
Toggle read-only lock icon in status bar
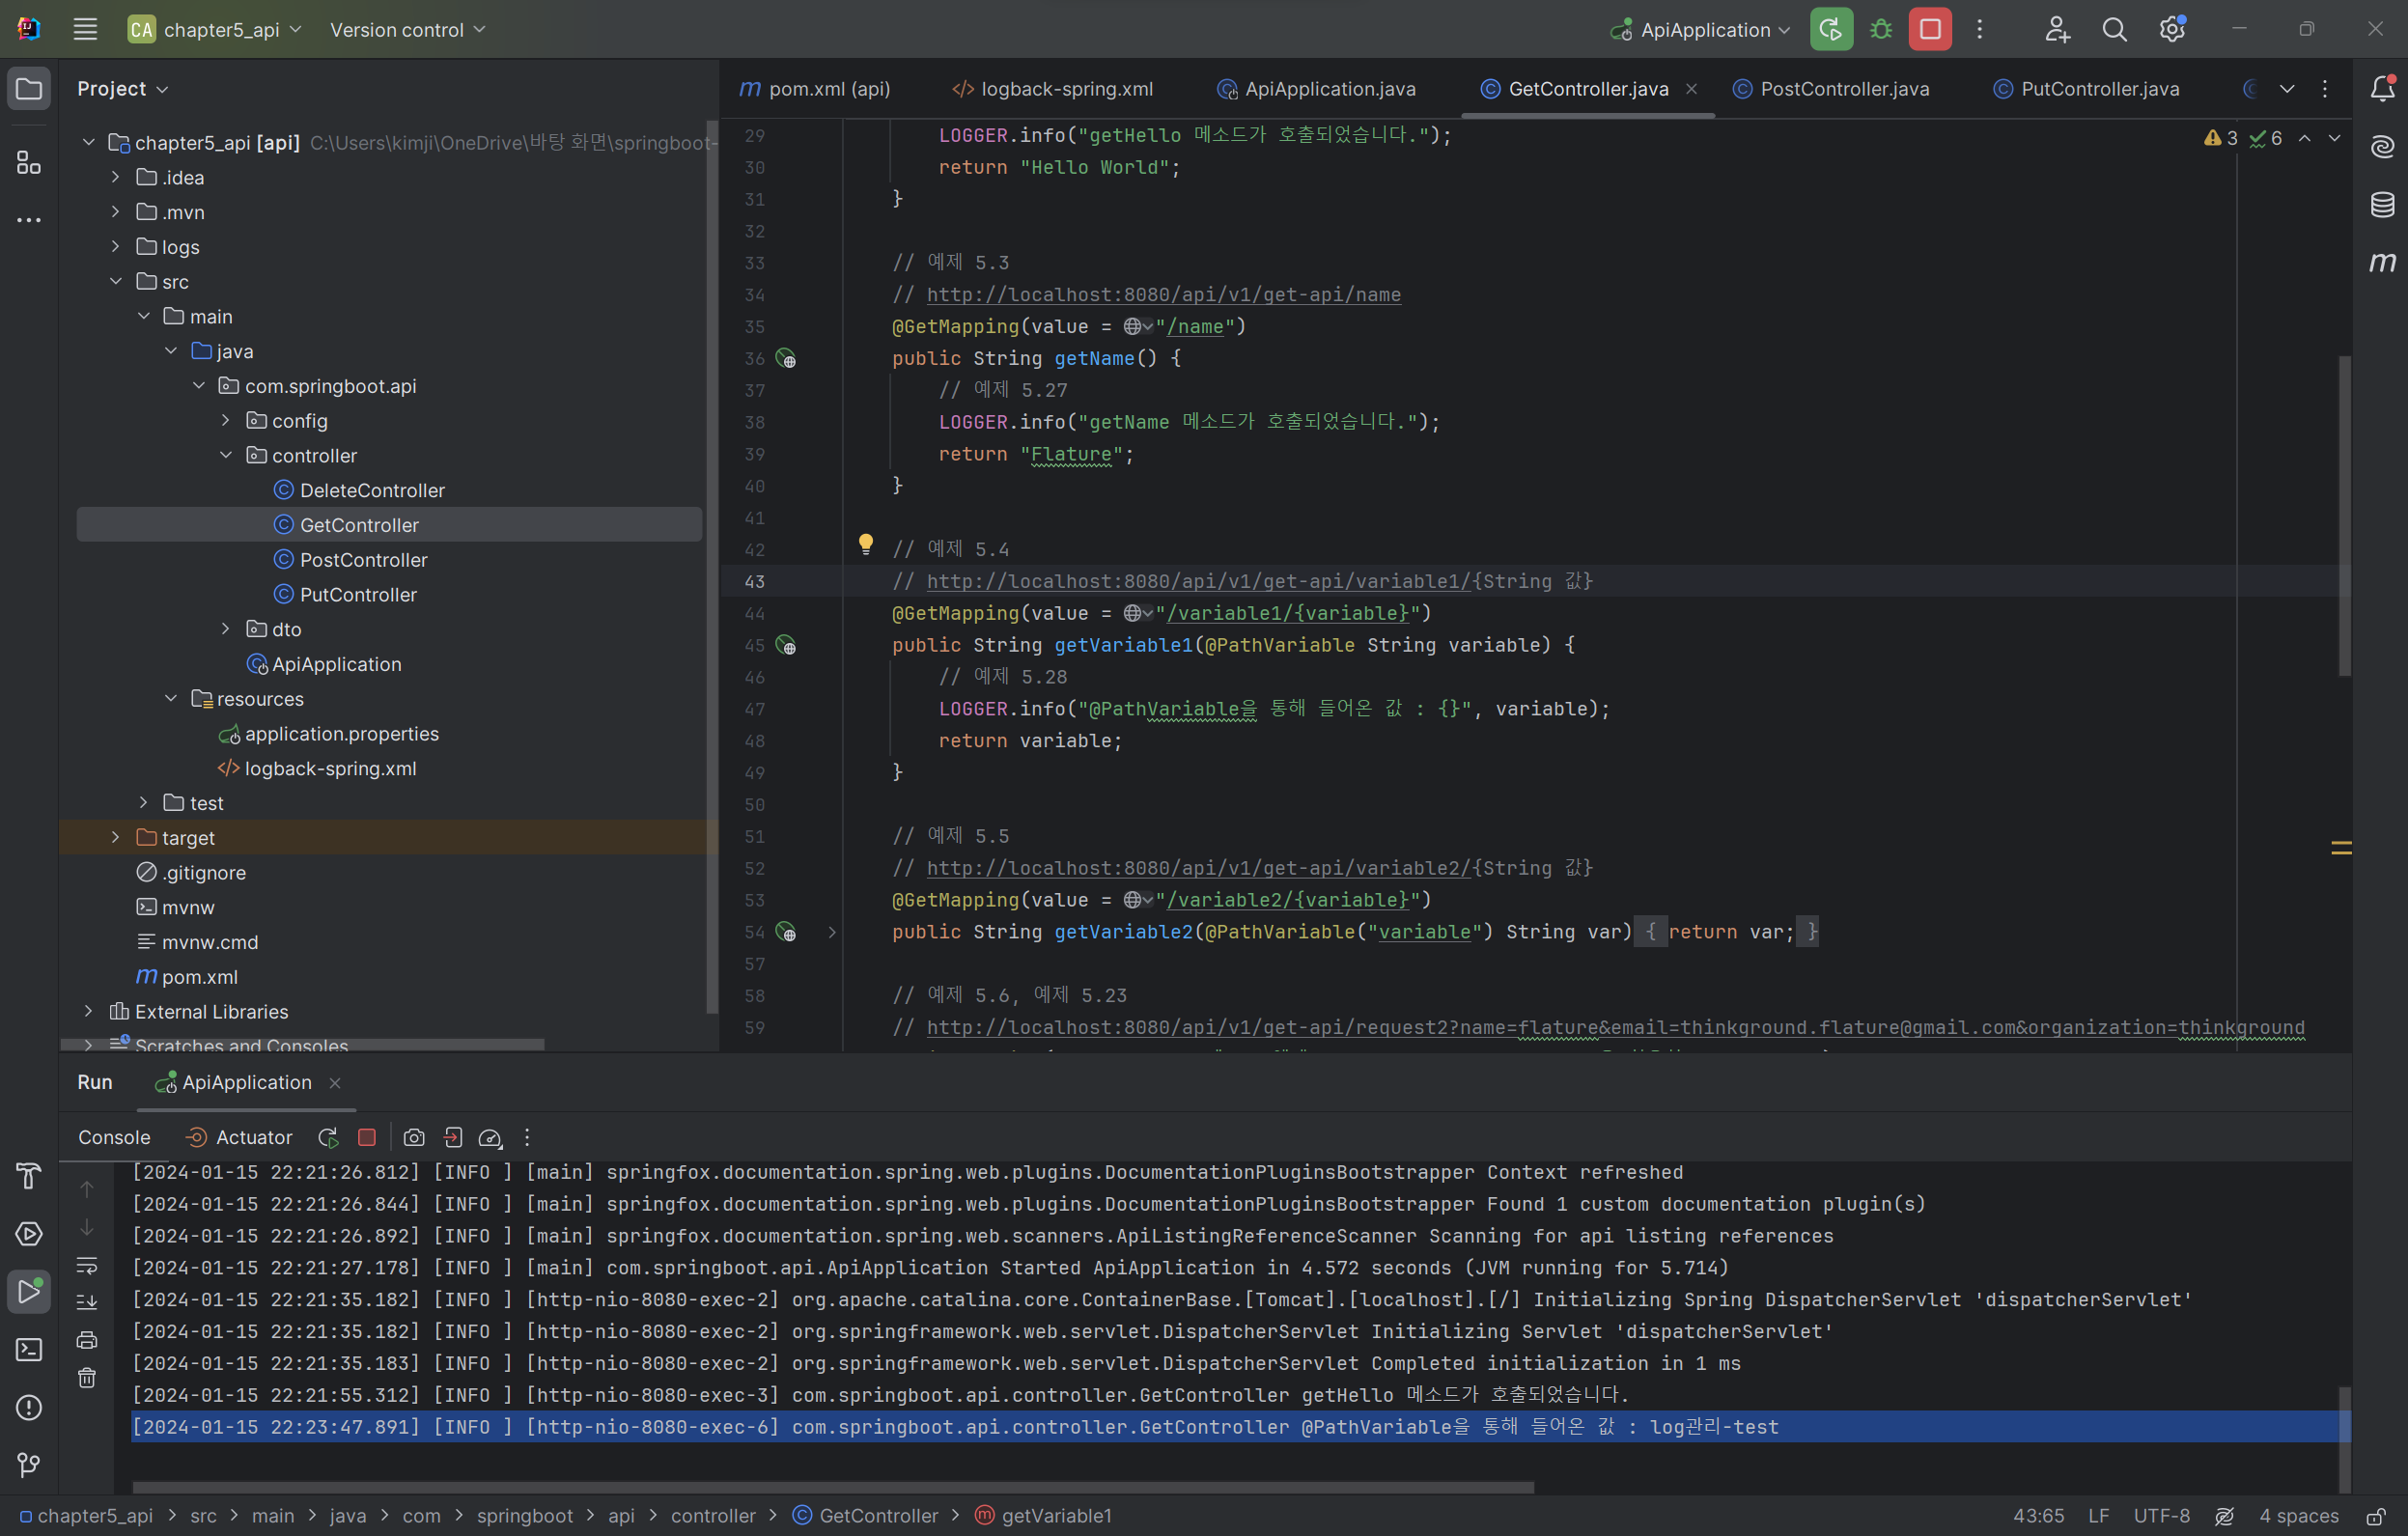point(2376,1516)
